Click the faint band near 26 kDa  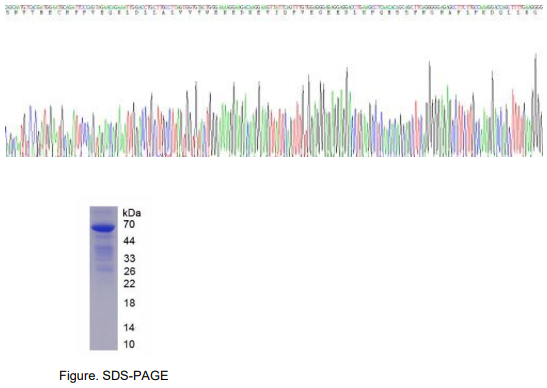tap(103, 269)
